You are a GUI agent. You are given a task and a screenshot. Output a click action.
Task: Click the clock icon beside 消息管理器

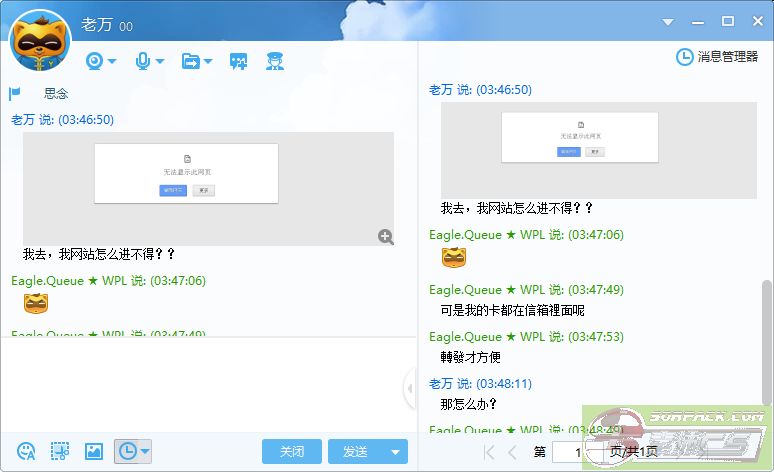click(685, 57)
